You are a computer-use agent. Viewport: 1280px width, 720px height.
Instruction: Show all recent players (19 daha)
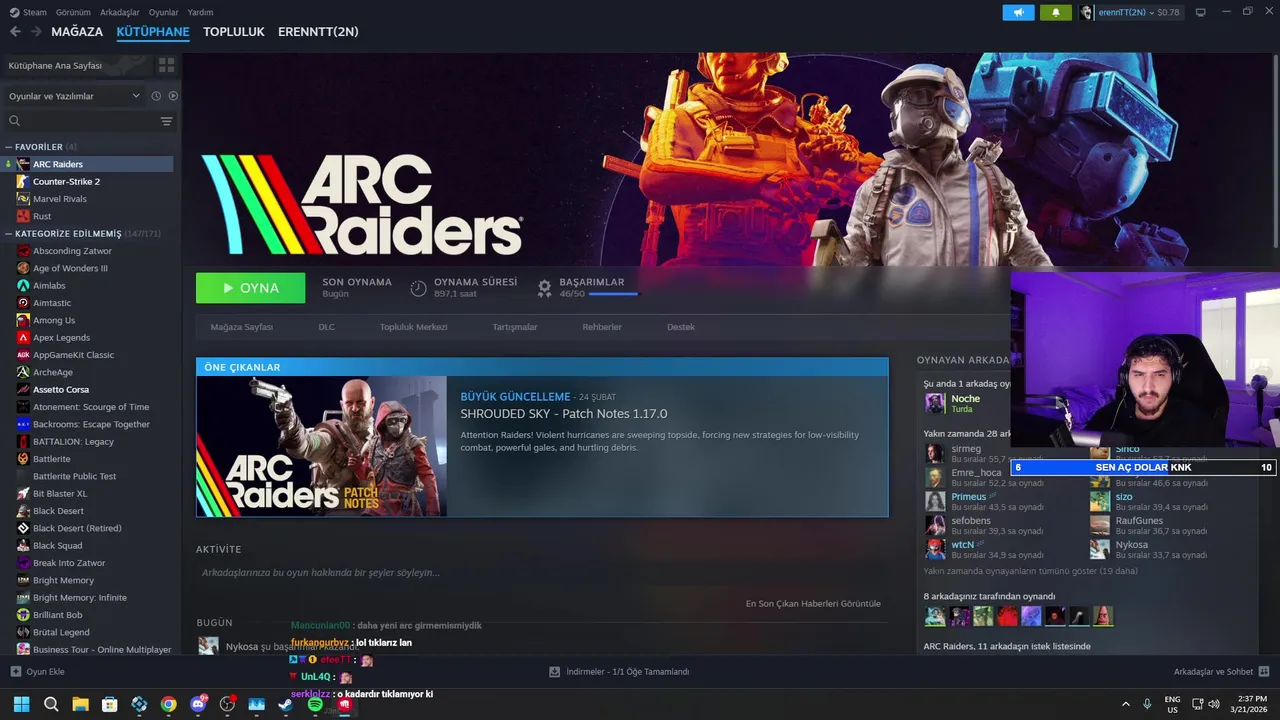tap(1030, 571)
